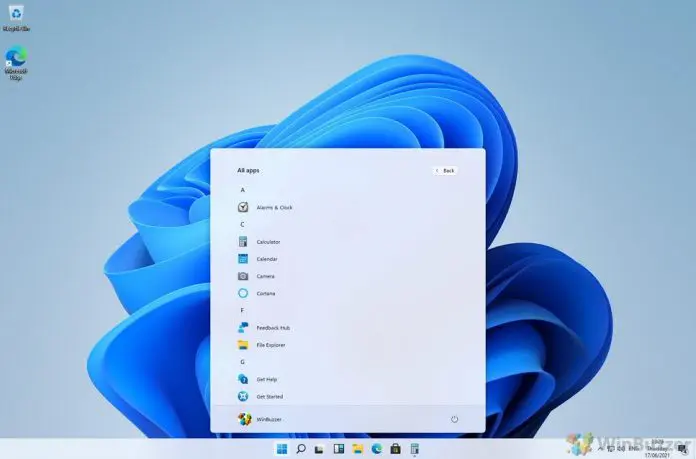Open the WinBuzzer user account menu

pyautogui.click(x=260, y=419)
